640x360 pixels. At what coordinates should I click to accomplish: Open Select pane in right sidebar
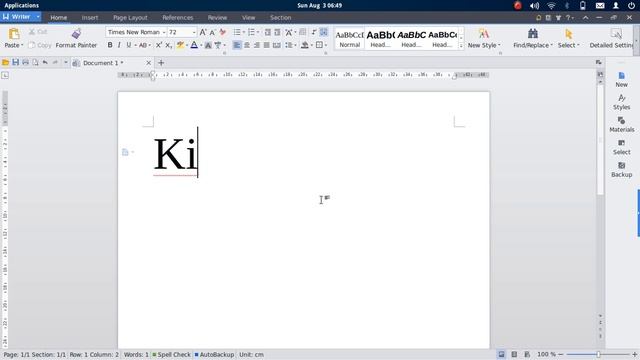tap(622, 147)
